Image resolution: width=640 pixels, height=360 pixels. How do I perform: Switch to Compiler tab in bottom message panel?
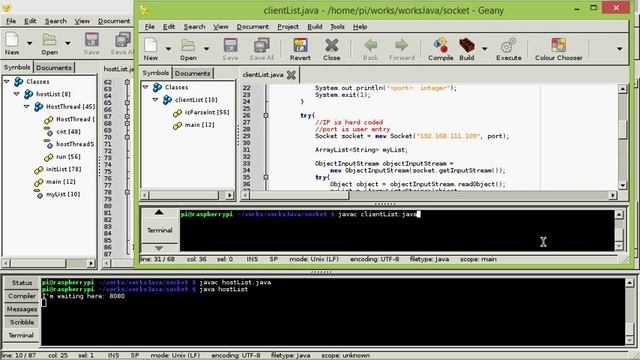[22, 296]
